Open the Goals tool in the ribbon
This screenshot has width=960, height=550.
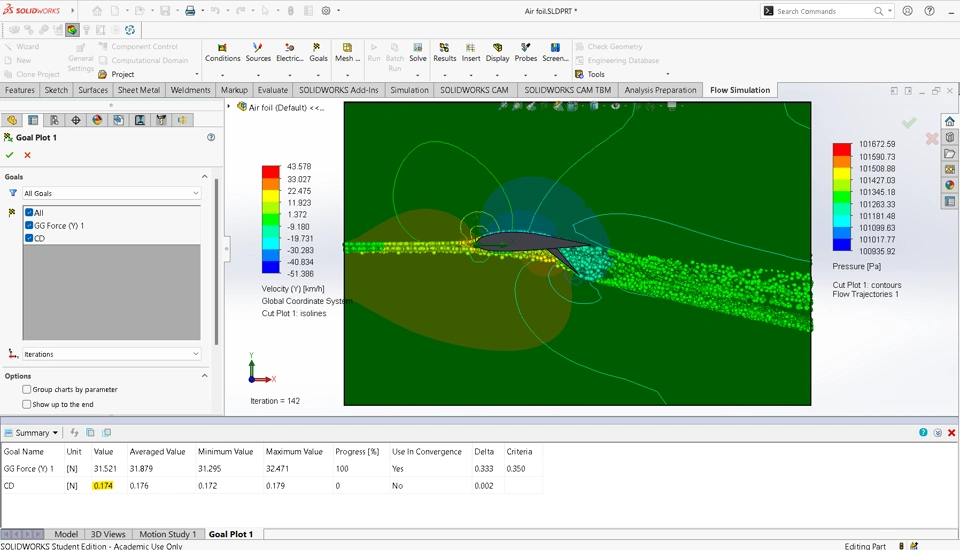318,52
